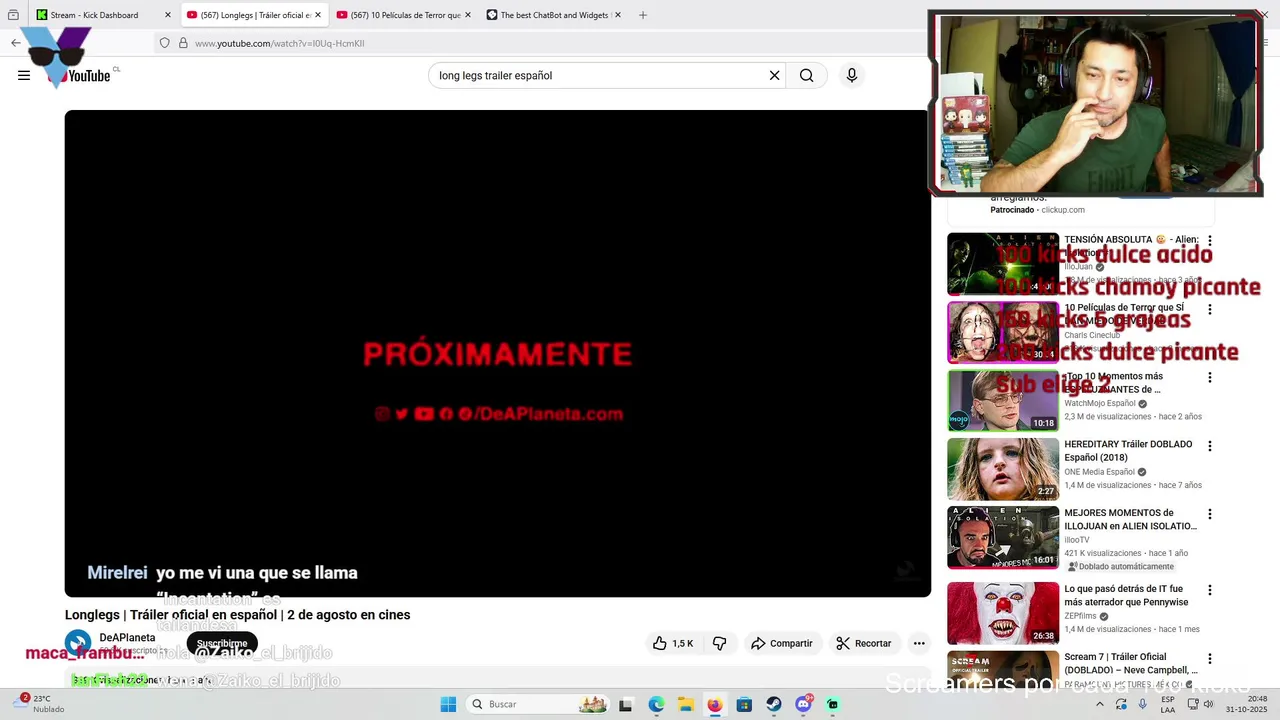Viewport: 1280px width, 720px height.
Task: Switch to Firefox in the taskbar
Action: pos(714,704)
